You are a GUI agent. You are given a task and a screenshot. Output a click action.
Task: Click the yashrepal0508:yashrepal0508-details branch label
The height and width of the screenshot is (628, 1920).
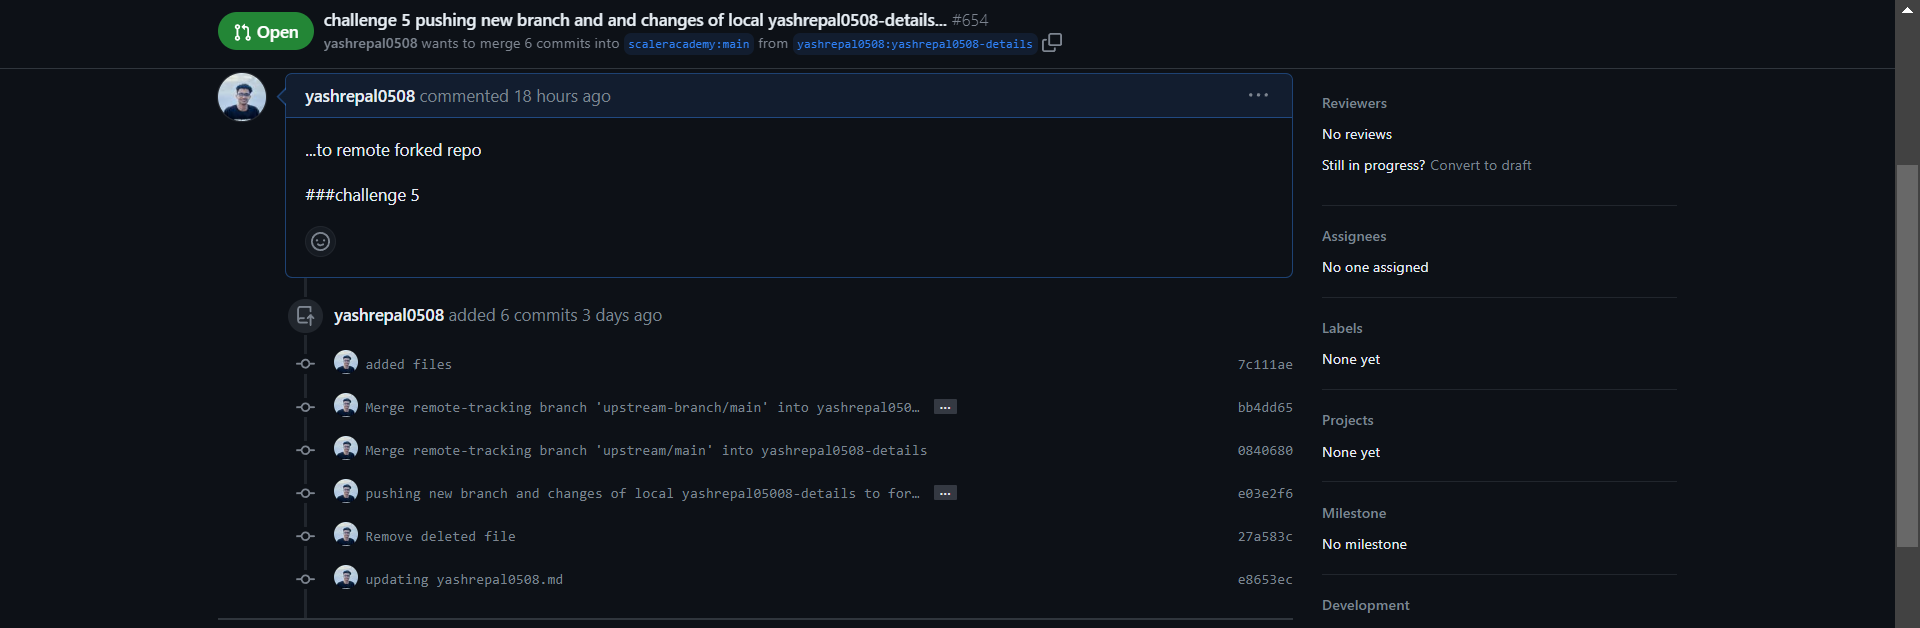coord(913,44)
